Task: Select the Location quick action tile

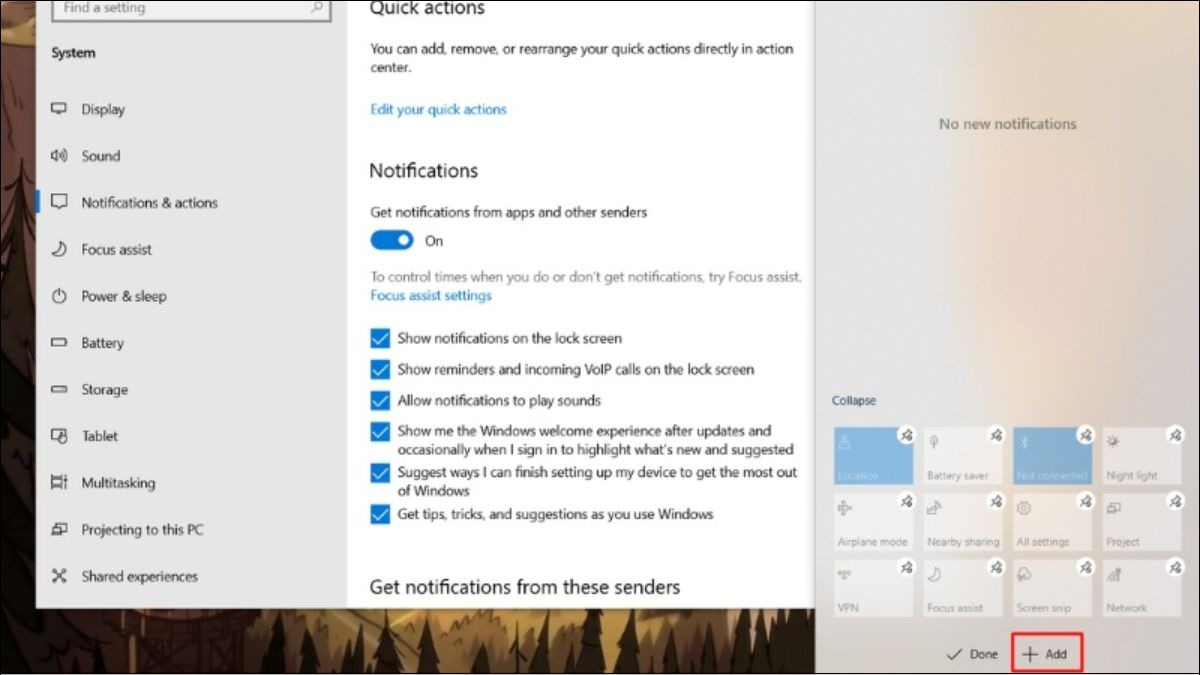Action: point(874,456)
